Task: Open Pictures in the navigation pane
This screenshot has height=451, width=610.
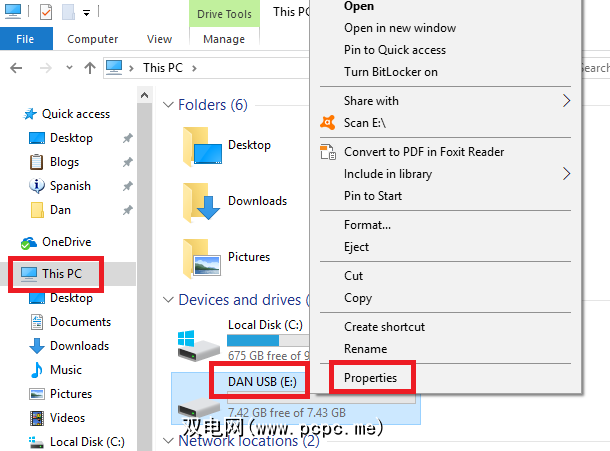Action: (x=71, y=394)
